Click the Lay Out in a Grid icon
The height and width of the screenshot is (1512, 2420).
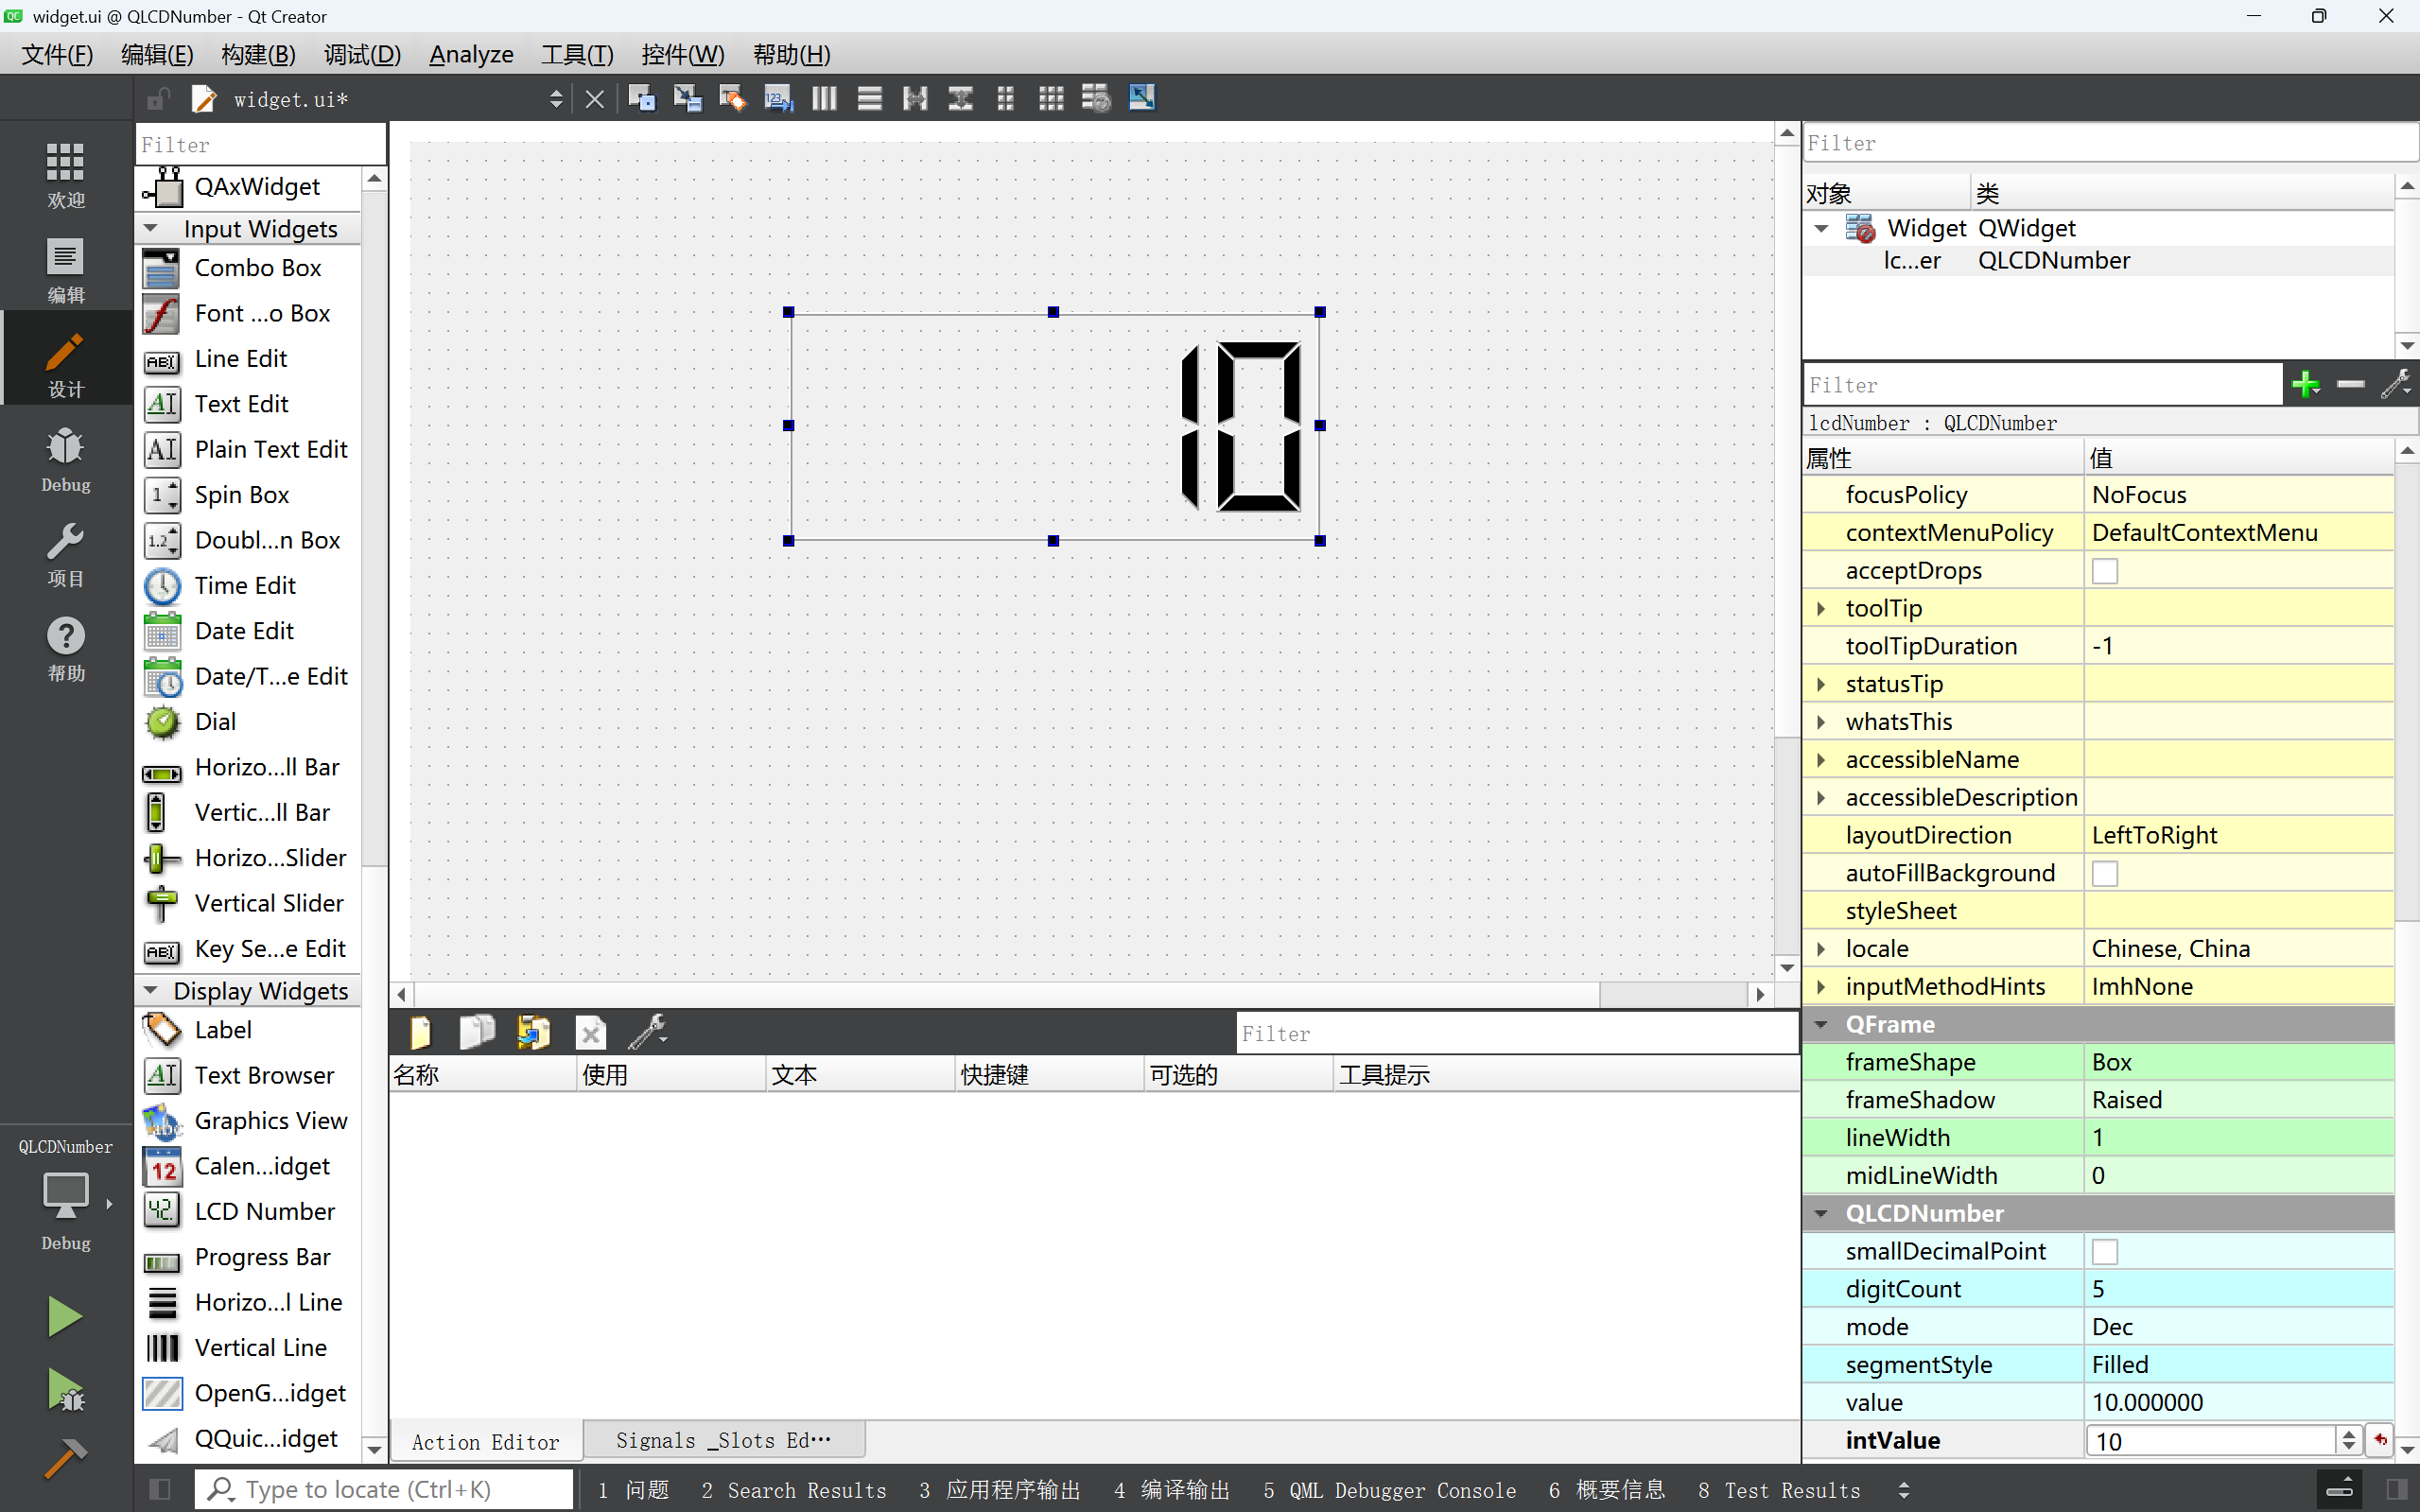click(1050, 98)
